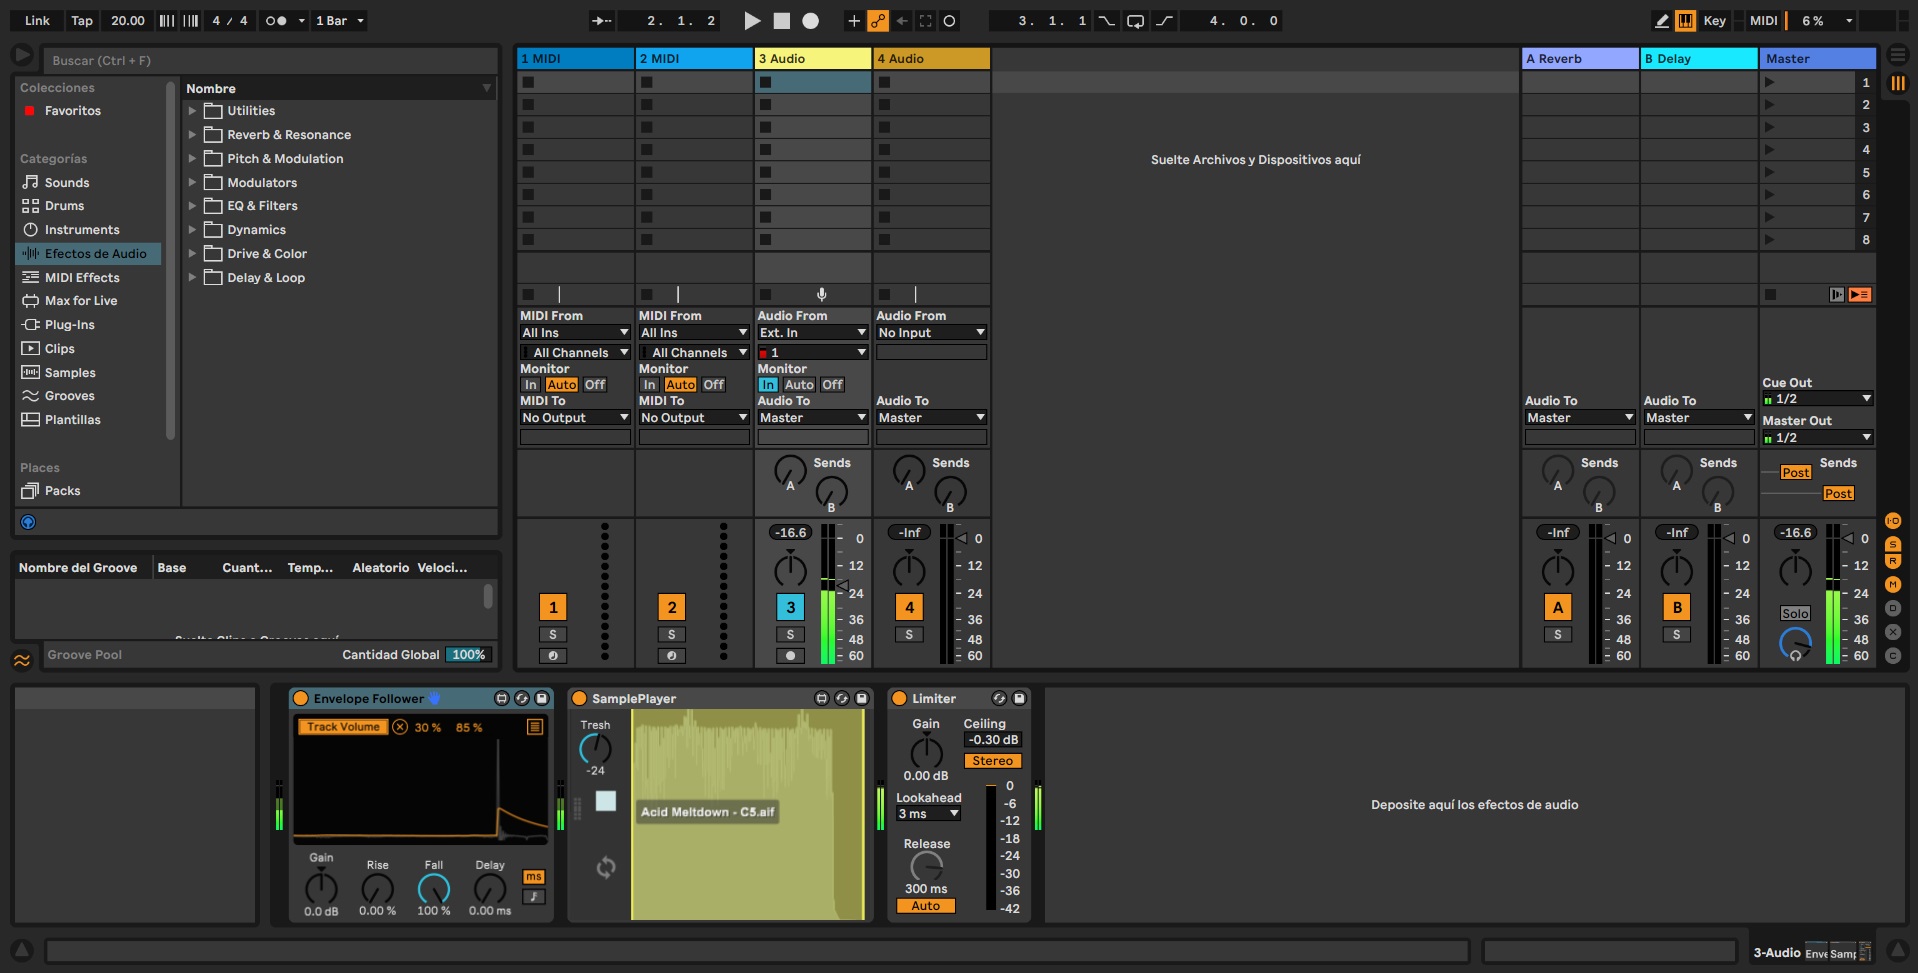Click the track 3 volume fader
The image size is (1918, 973).
click(841, 585)
